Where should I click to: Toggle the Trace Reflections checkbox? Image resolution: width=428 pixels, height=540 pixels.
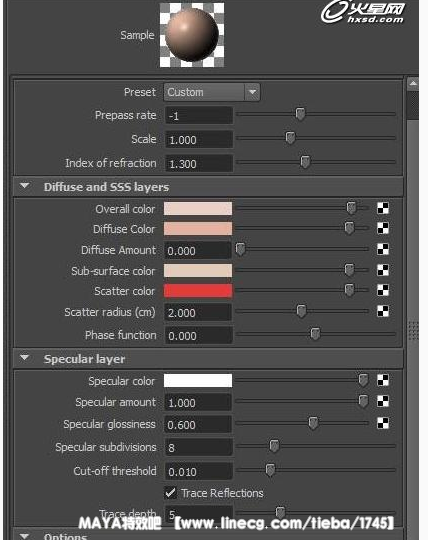[x=170, y=493]
